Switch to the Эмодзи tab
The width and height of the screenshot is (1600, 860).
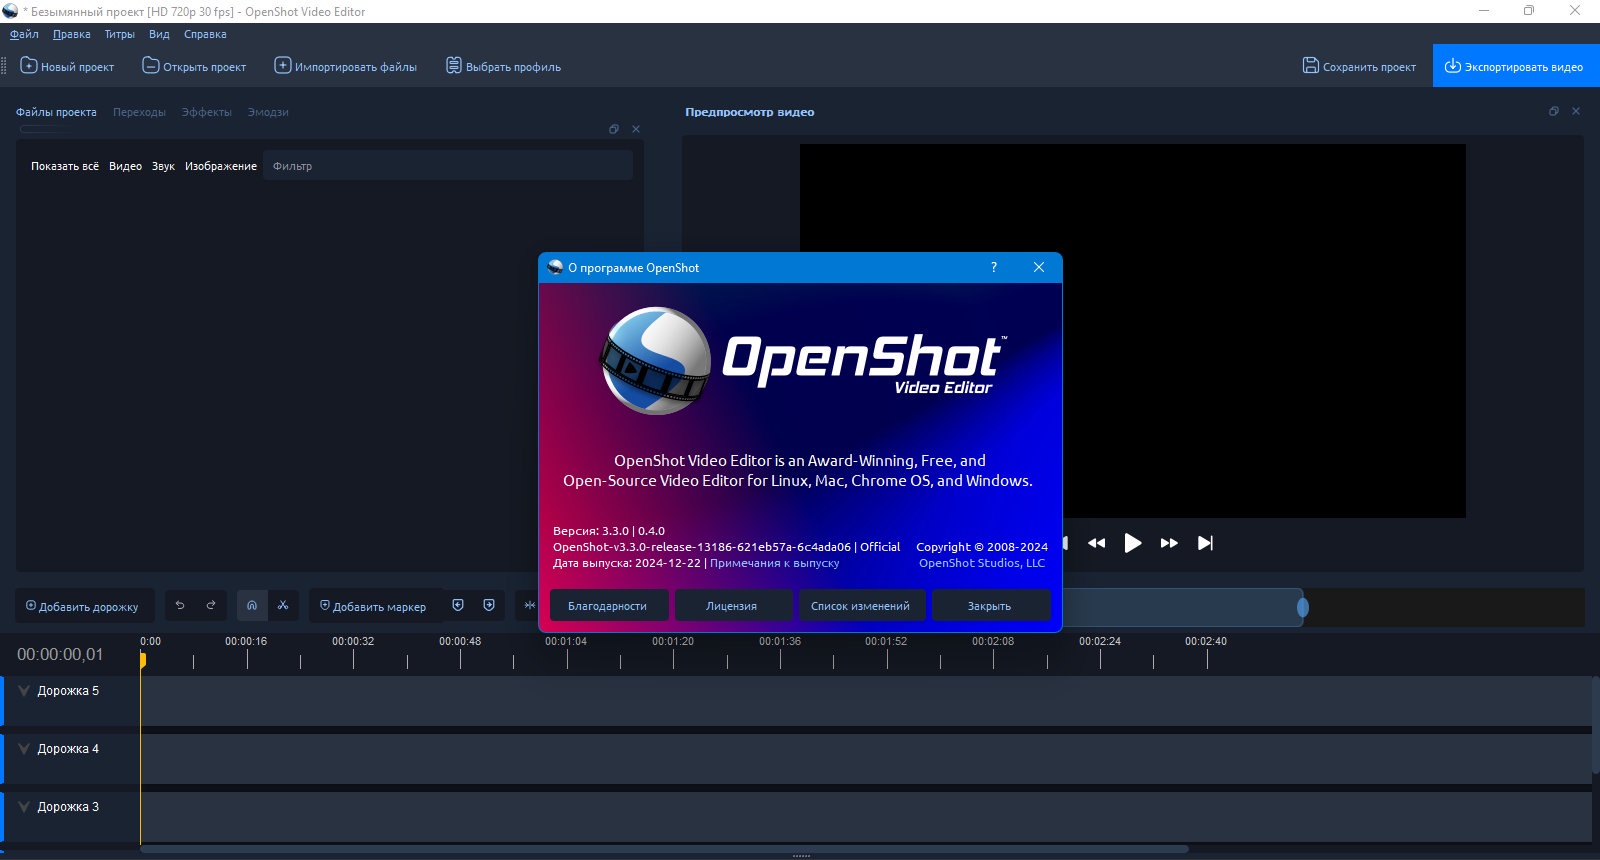[x=268, y=112]
